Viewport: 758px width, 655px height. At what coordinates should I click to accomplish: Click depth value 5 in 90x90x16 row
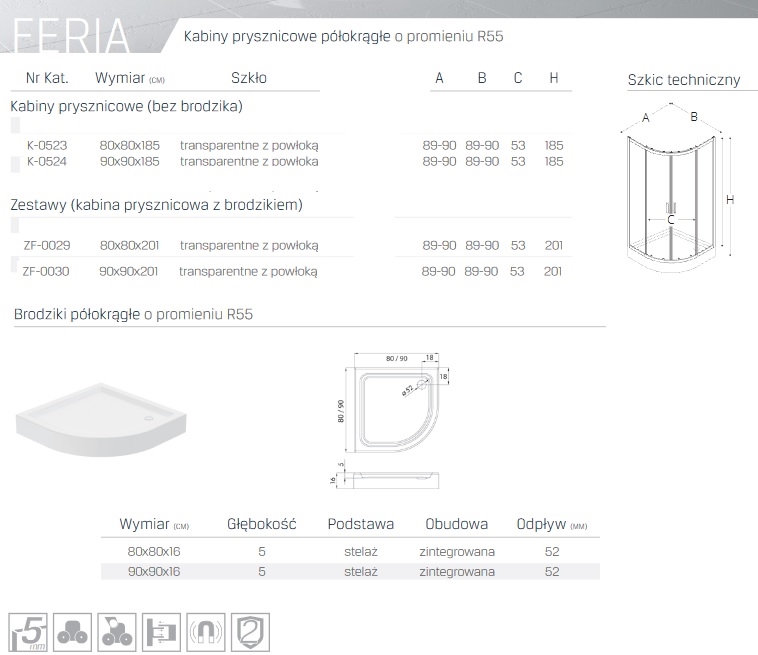262,571
